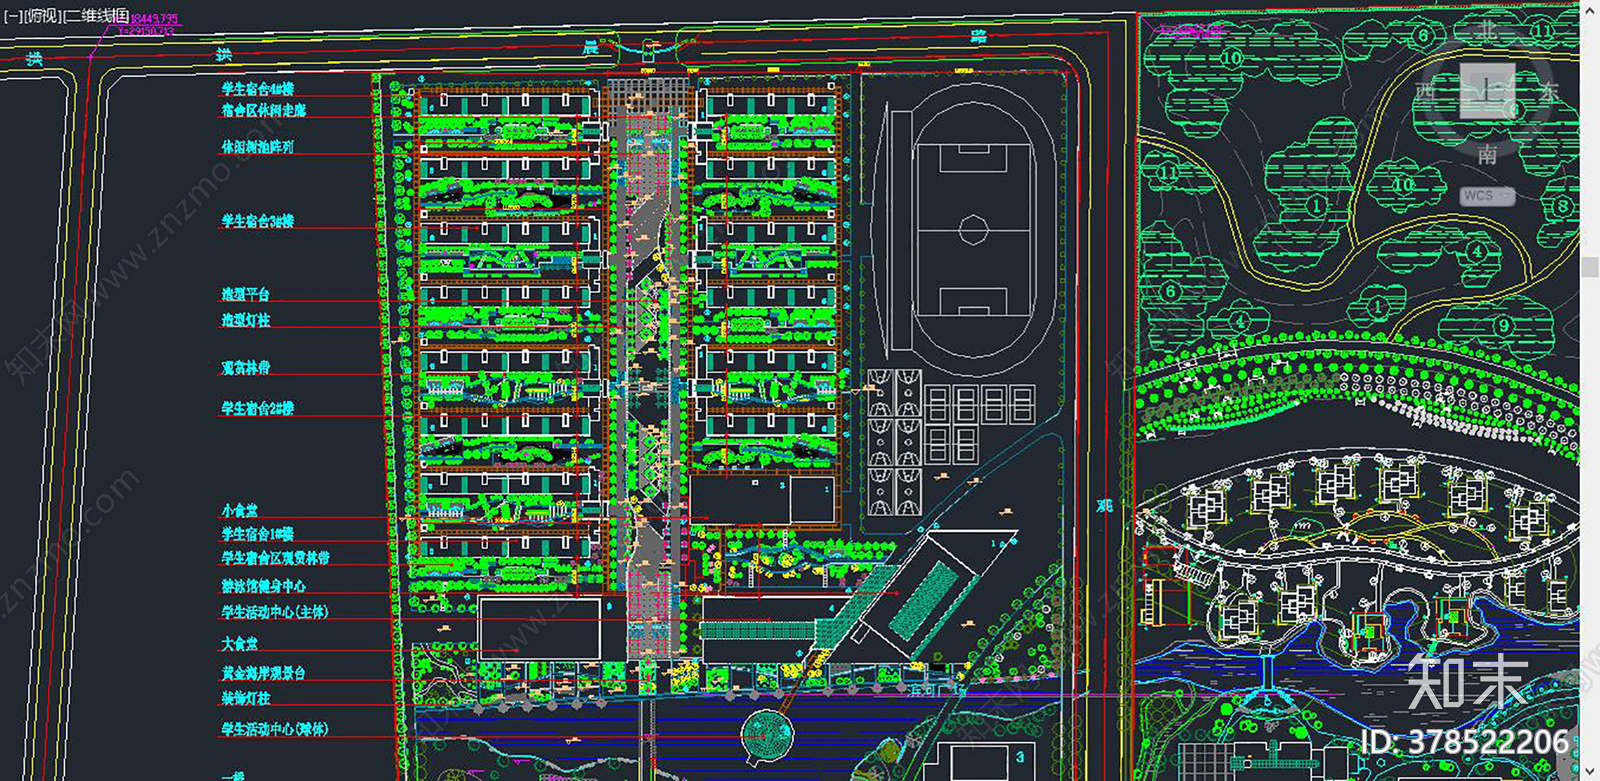The image size is (1600, 781).
Task: Open the 二维线框 visual style menu
Action: pos(96,16)
